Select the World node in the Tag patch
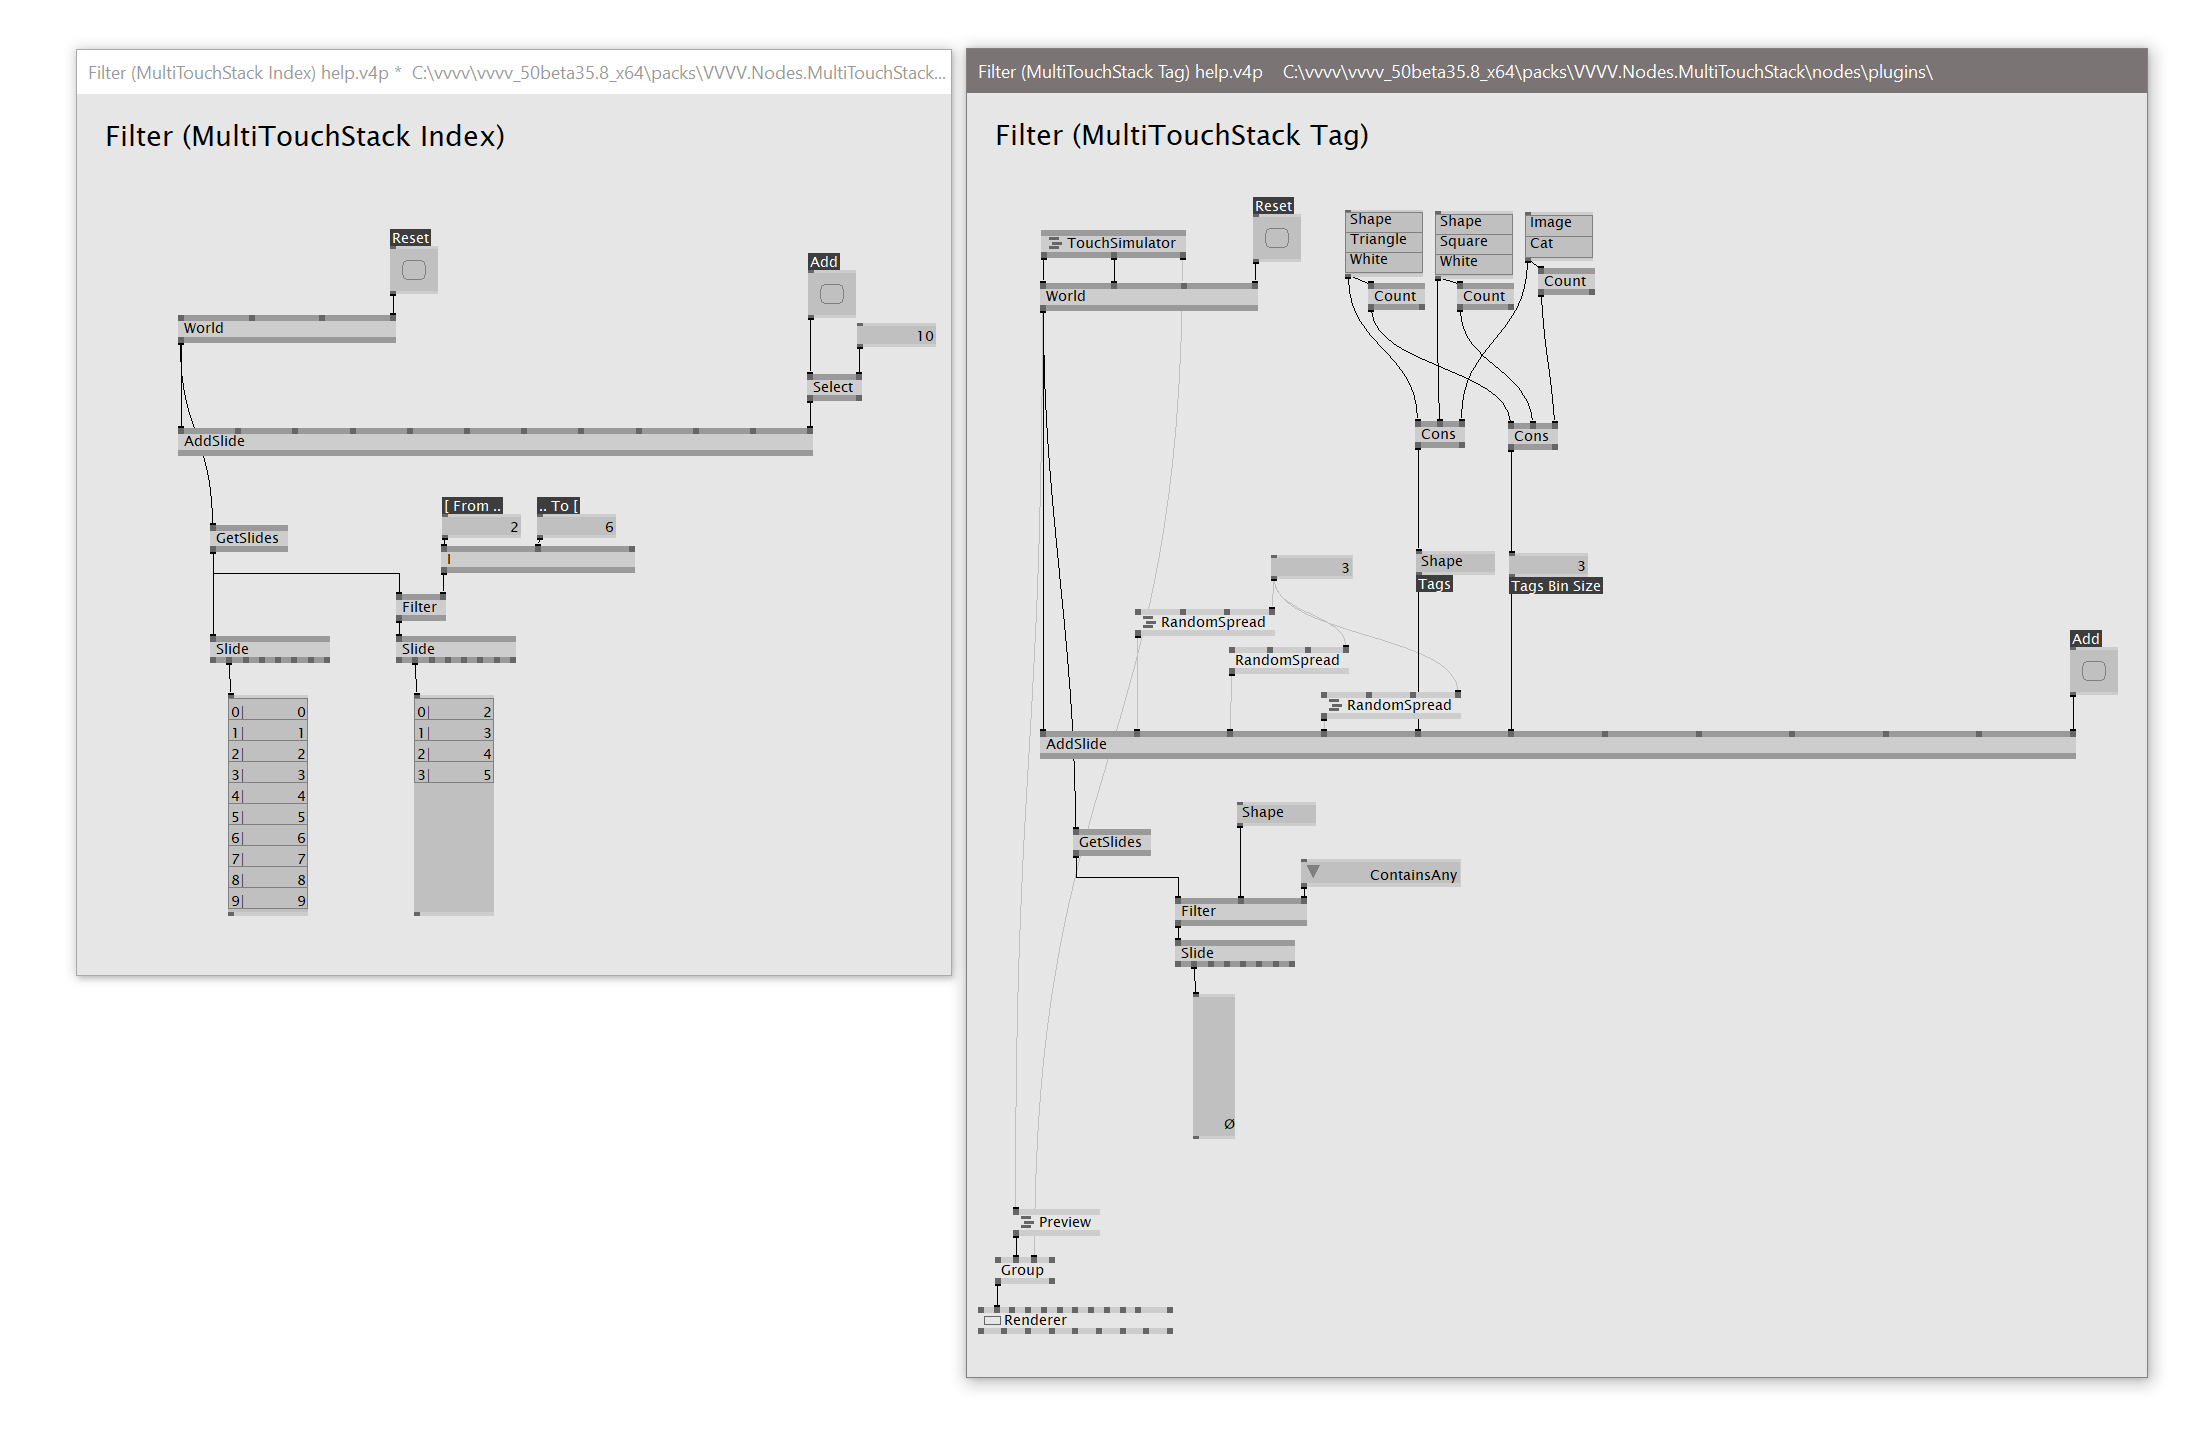This screenshot has width=2205, height=1432. tap(1149, 296)
